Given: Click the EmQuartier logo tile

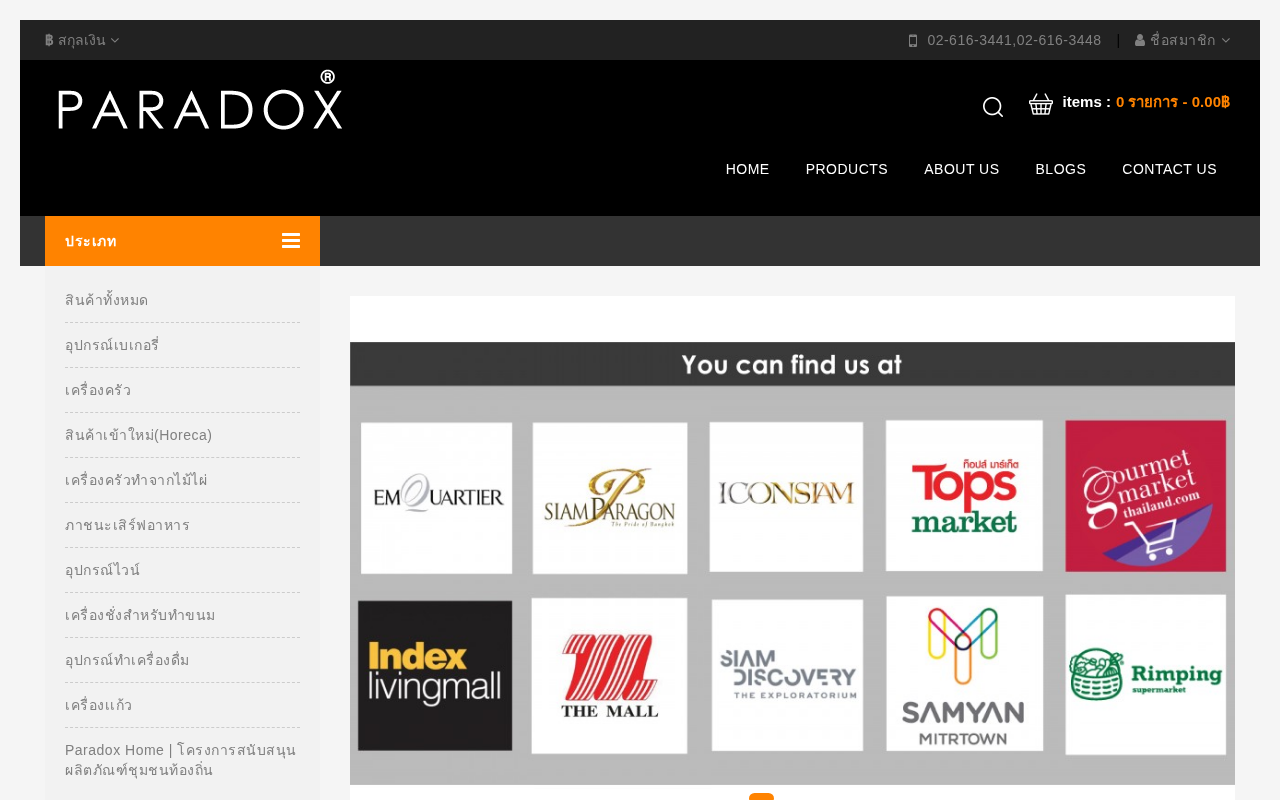Looking at the screenshot, I should pyautogui.click(x=437, y=498).
